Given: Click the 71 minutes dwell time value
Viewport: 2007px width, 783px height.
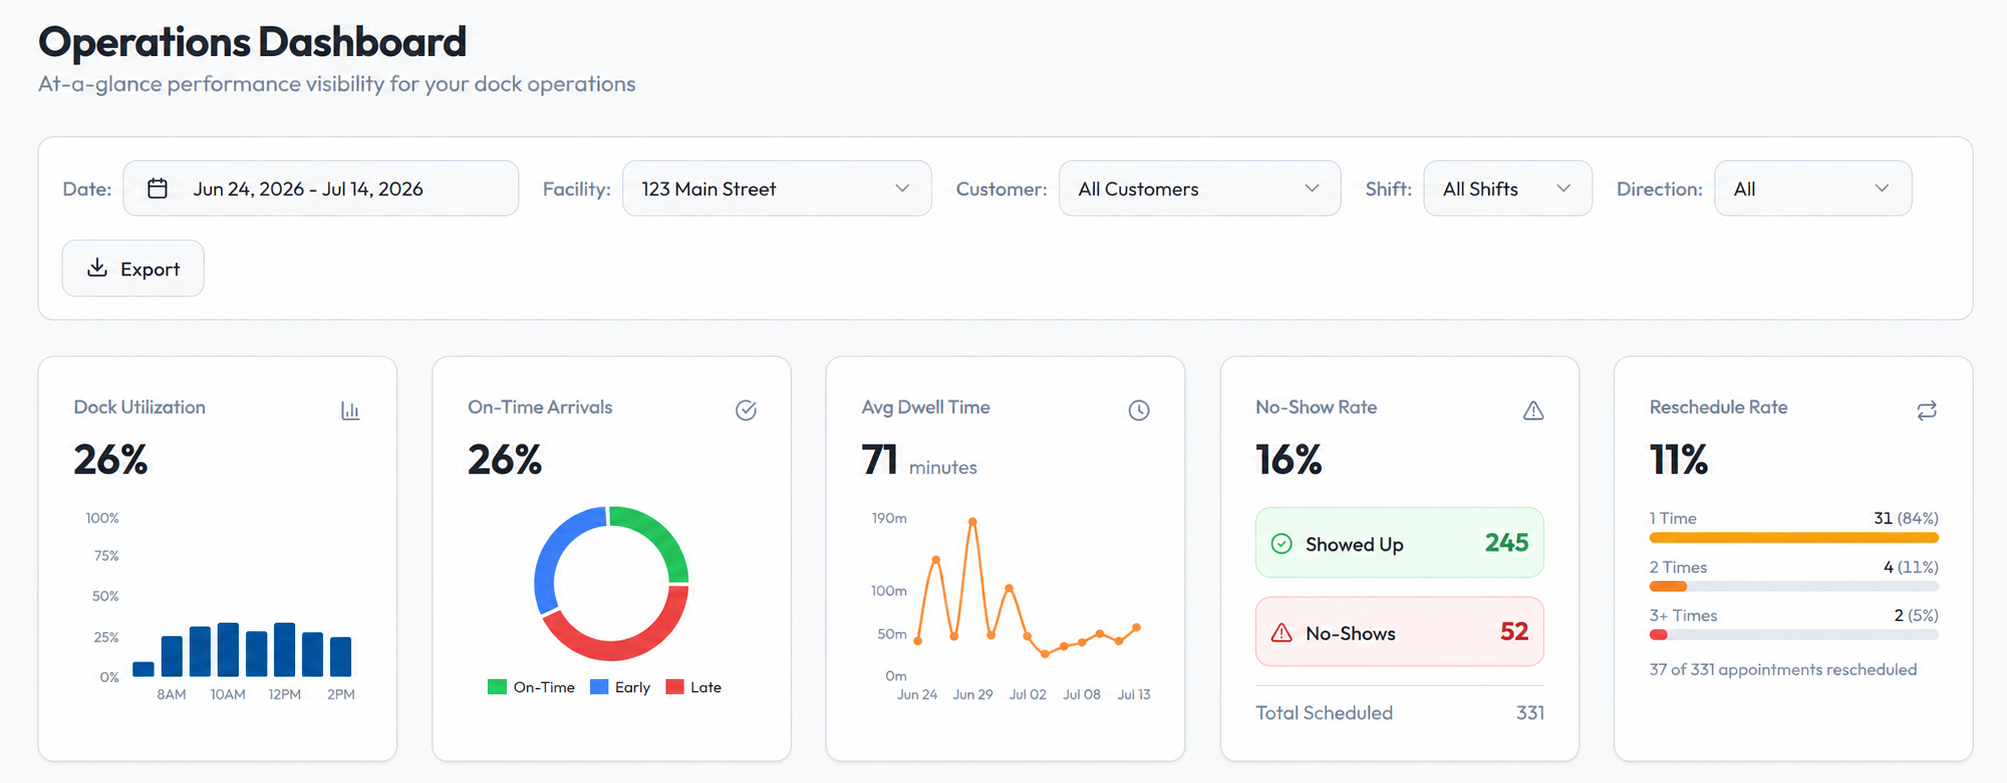Looking at the screenshot, I should coord(919,461).
